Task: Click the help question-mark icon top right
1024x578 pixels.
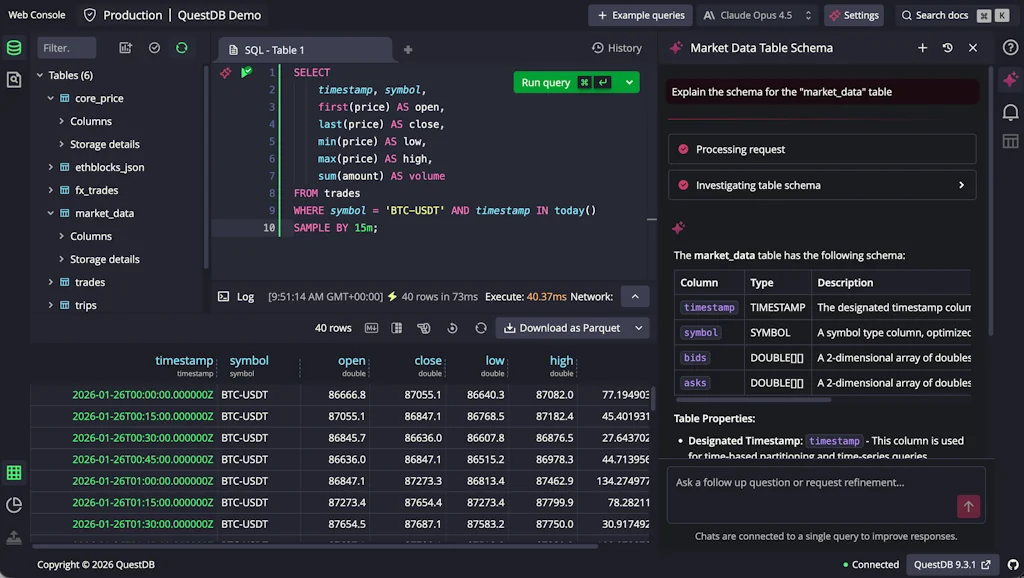Action: click(x=1009, y=47)
